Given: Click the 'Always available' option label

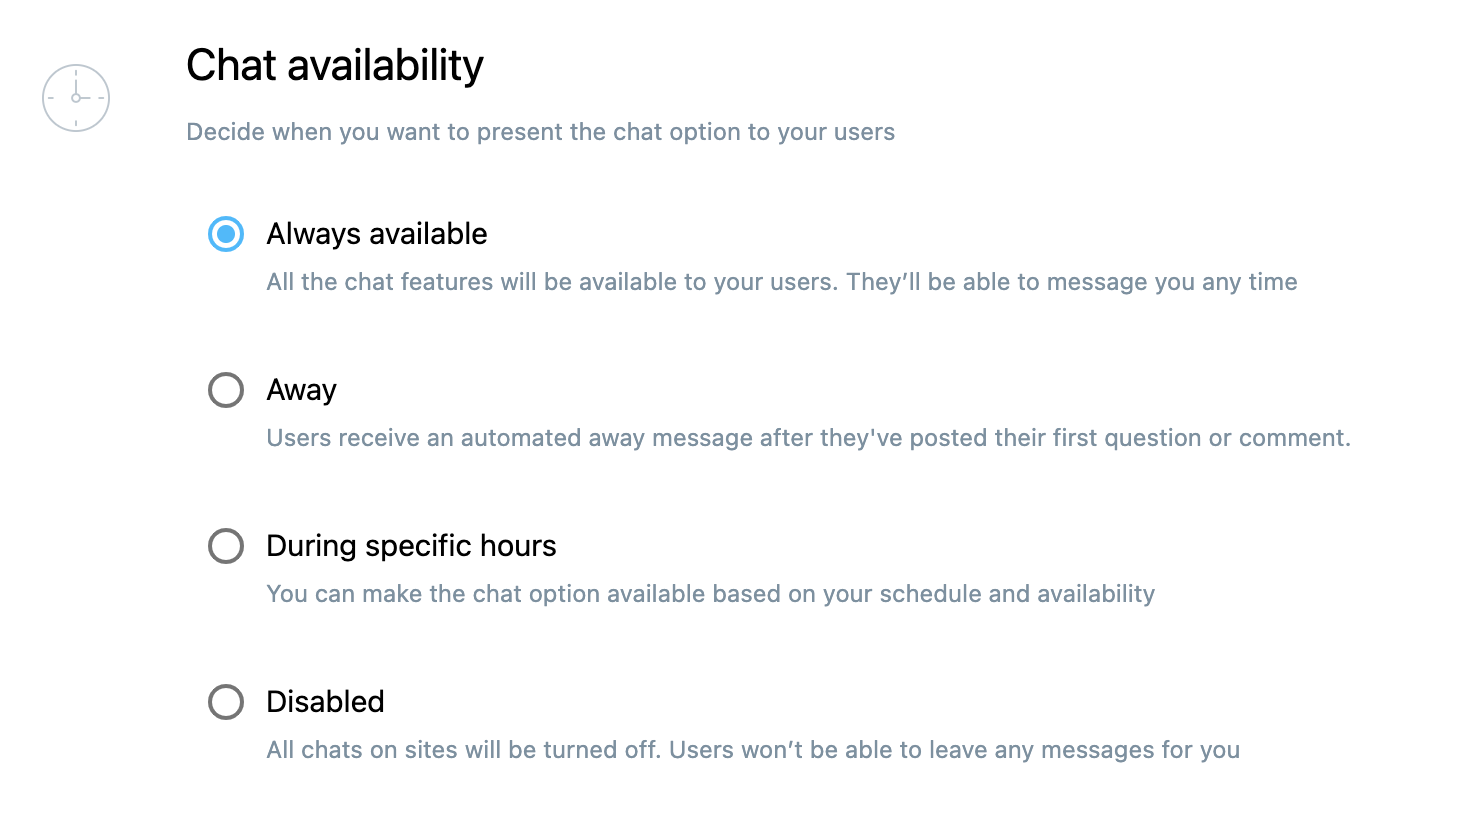Looking at the screenshot, I should tap(377, 234).
